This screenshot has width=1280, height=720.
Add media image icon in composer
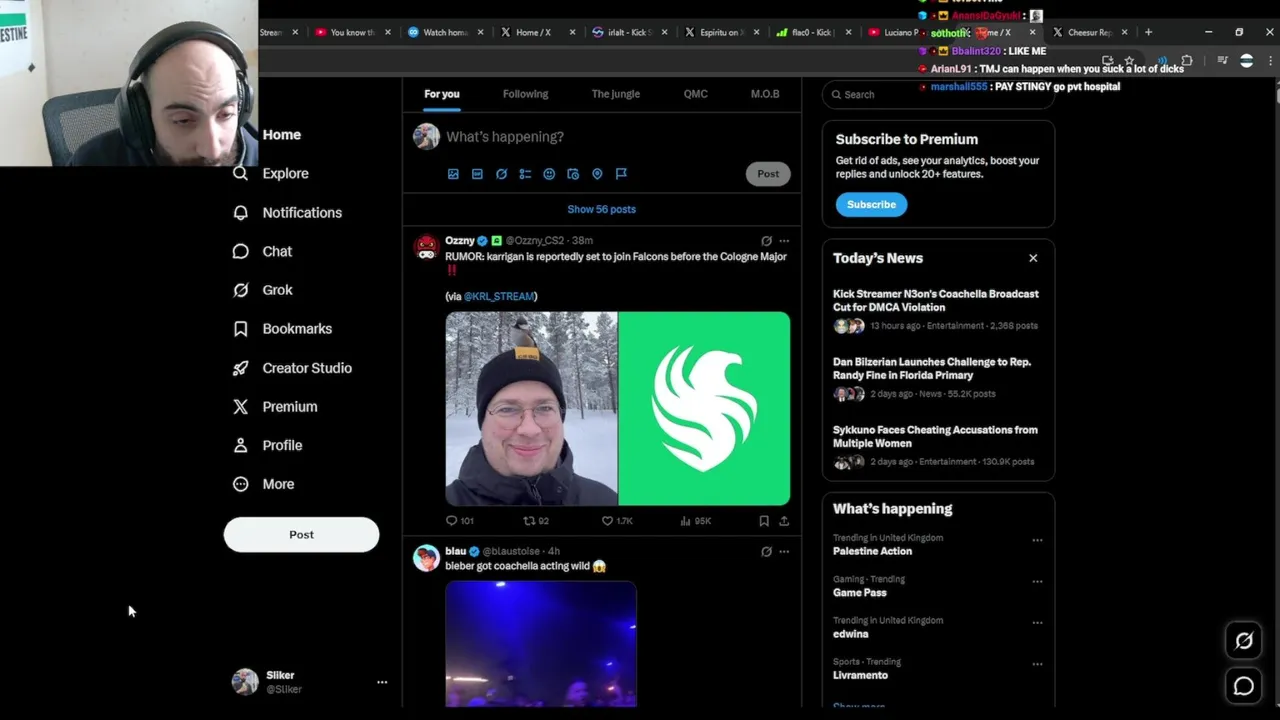point(453,174)
